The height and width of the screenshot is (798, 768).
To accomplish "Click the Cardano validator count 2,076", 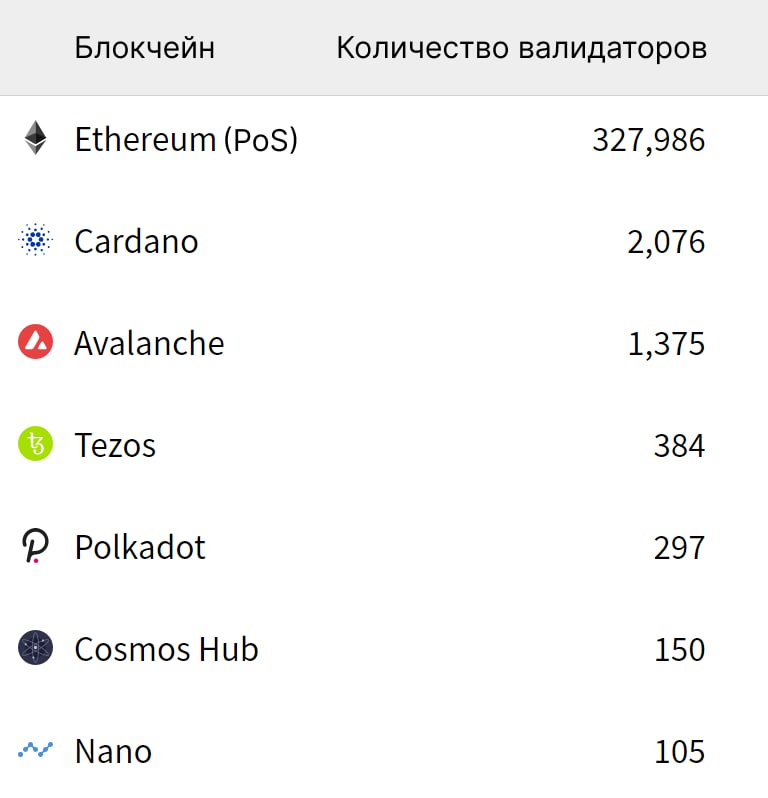I will (666, 242).
